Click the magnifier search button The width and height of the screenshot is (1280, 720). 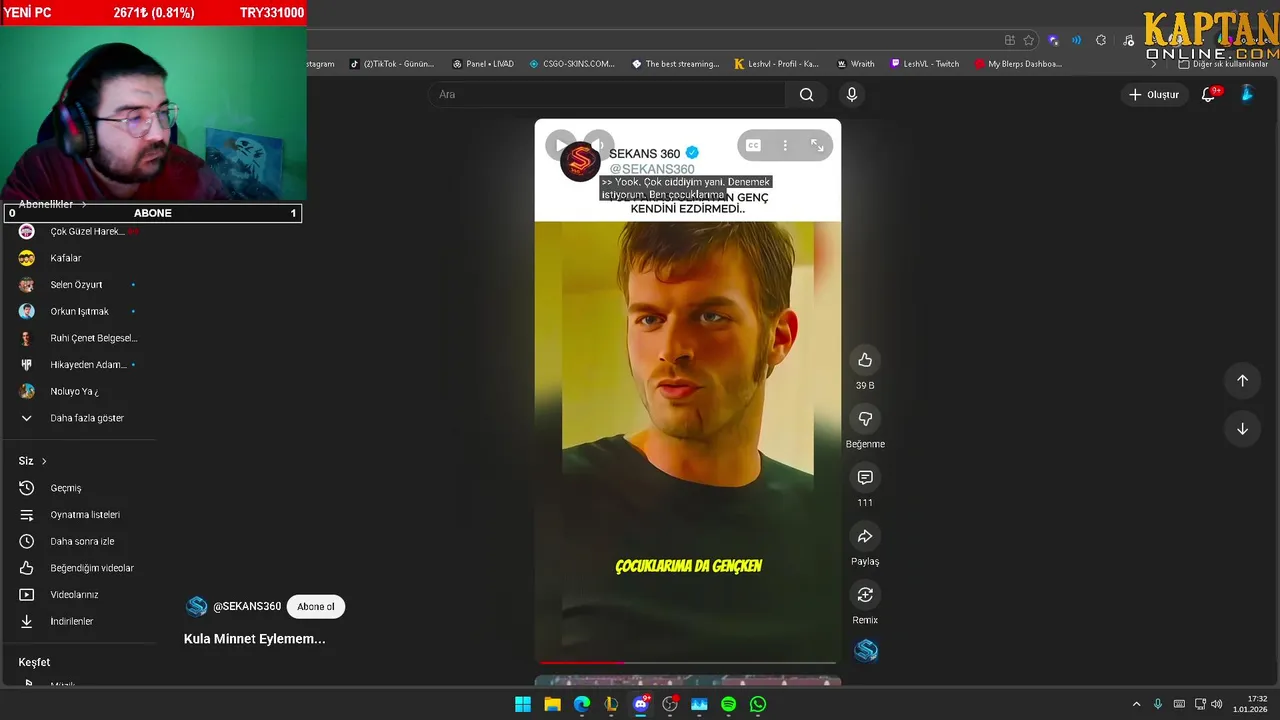coord(807,94)
